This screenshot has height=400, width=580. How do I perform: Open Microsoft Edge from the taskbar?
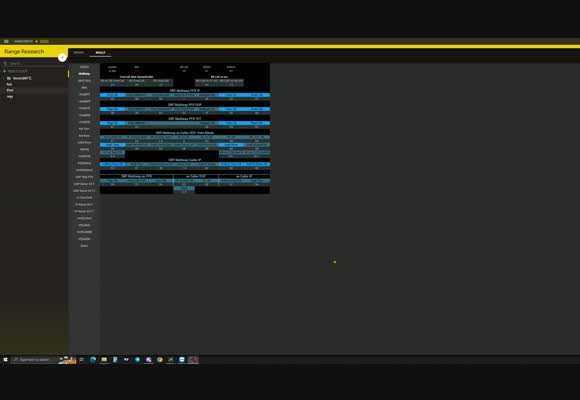point(93,360)
